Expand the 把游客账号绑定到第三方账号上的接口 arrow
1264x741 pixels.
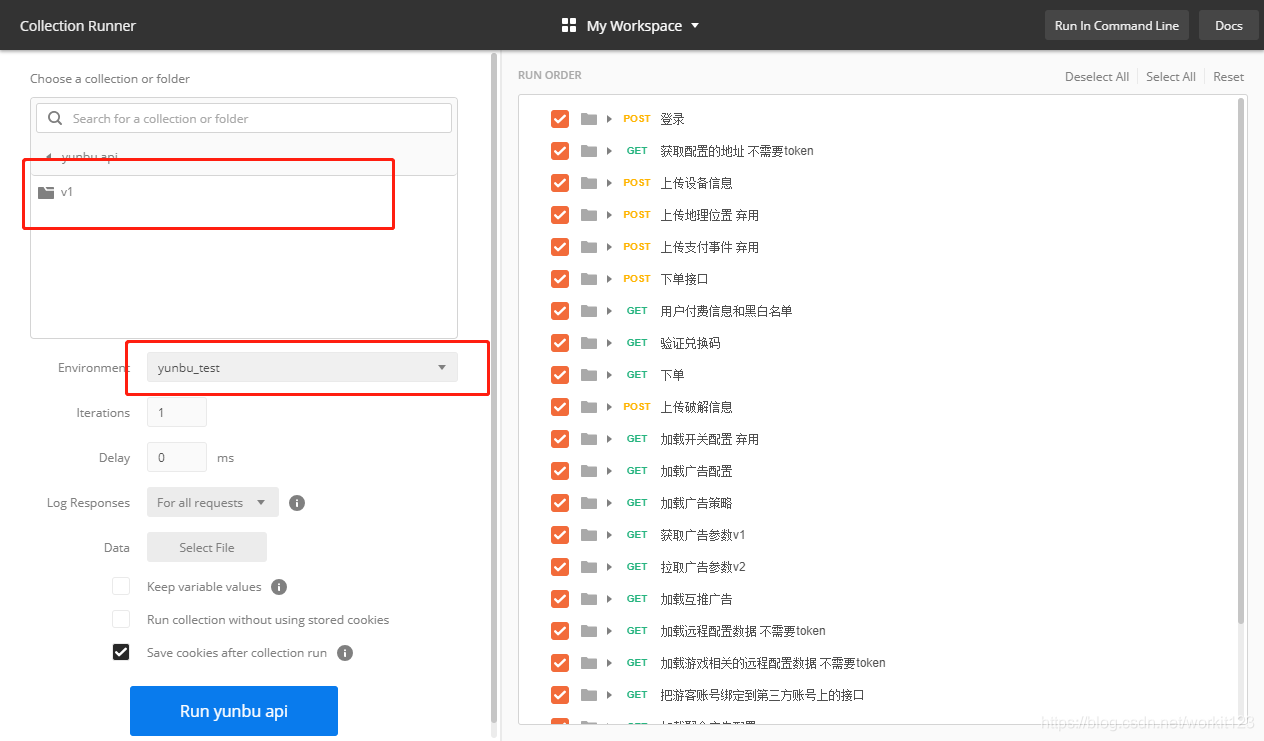[609, 695]
